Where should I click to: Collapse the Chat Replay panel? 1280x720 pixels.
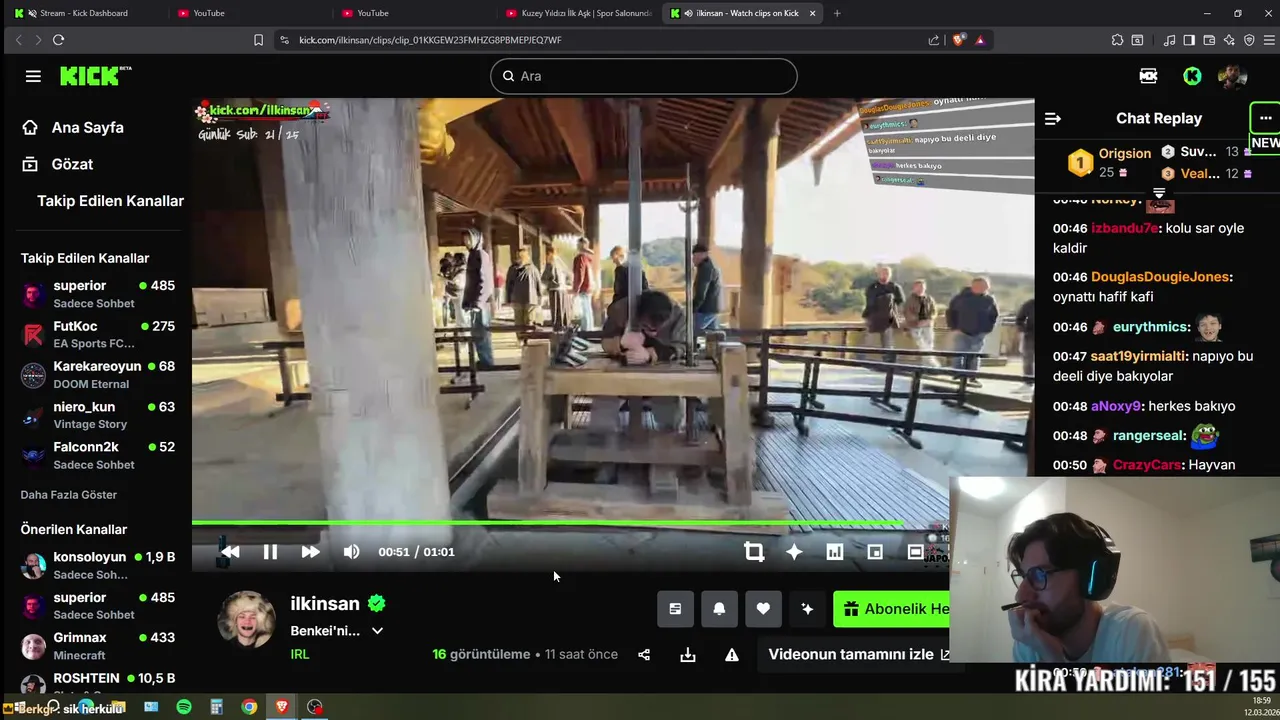click(1052, 118)
